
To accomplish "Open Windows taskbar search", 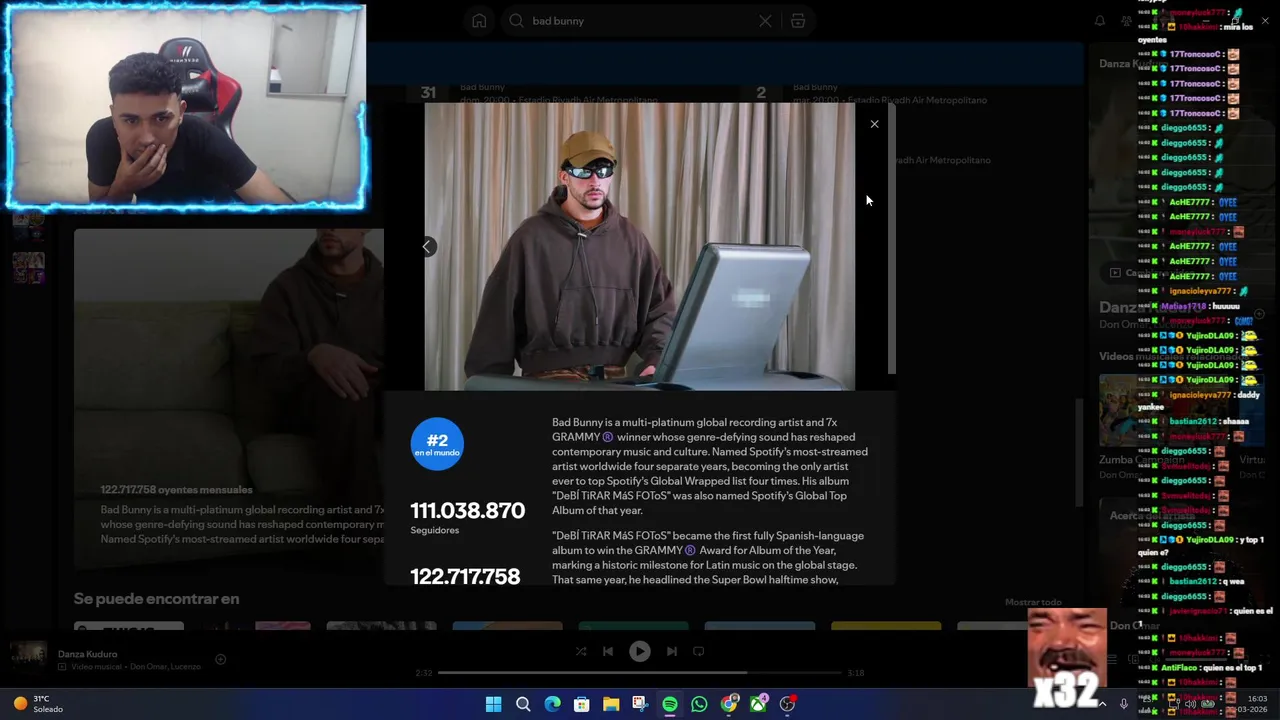I will pyautogui.click(x=523, y=704).
